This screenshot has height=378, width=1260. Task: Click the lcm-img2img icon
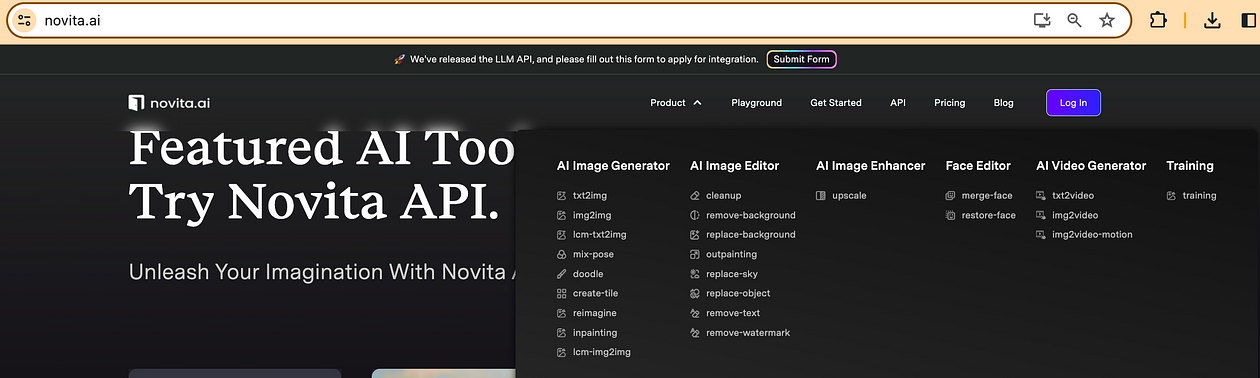pyautogui.click(x=562, y=352)
